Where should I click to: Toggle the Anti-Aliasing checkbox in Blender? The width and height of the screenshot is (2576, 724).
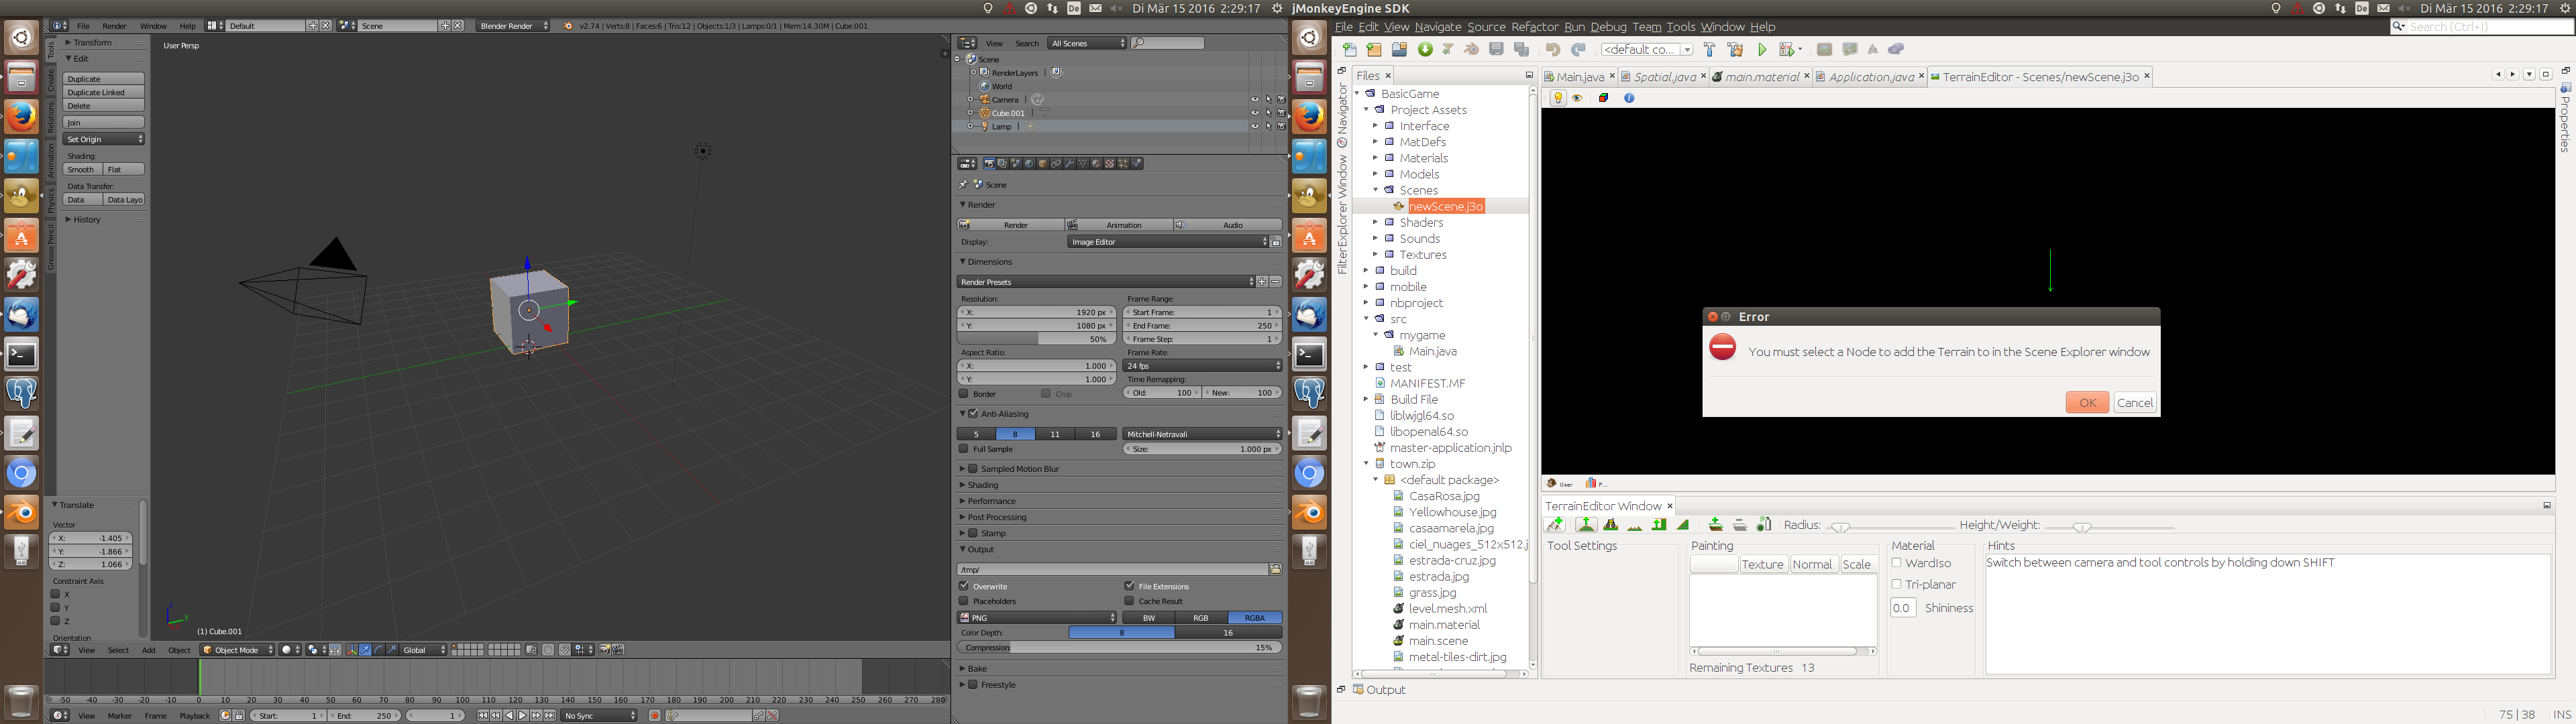click(x=973, y=413)
